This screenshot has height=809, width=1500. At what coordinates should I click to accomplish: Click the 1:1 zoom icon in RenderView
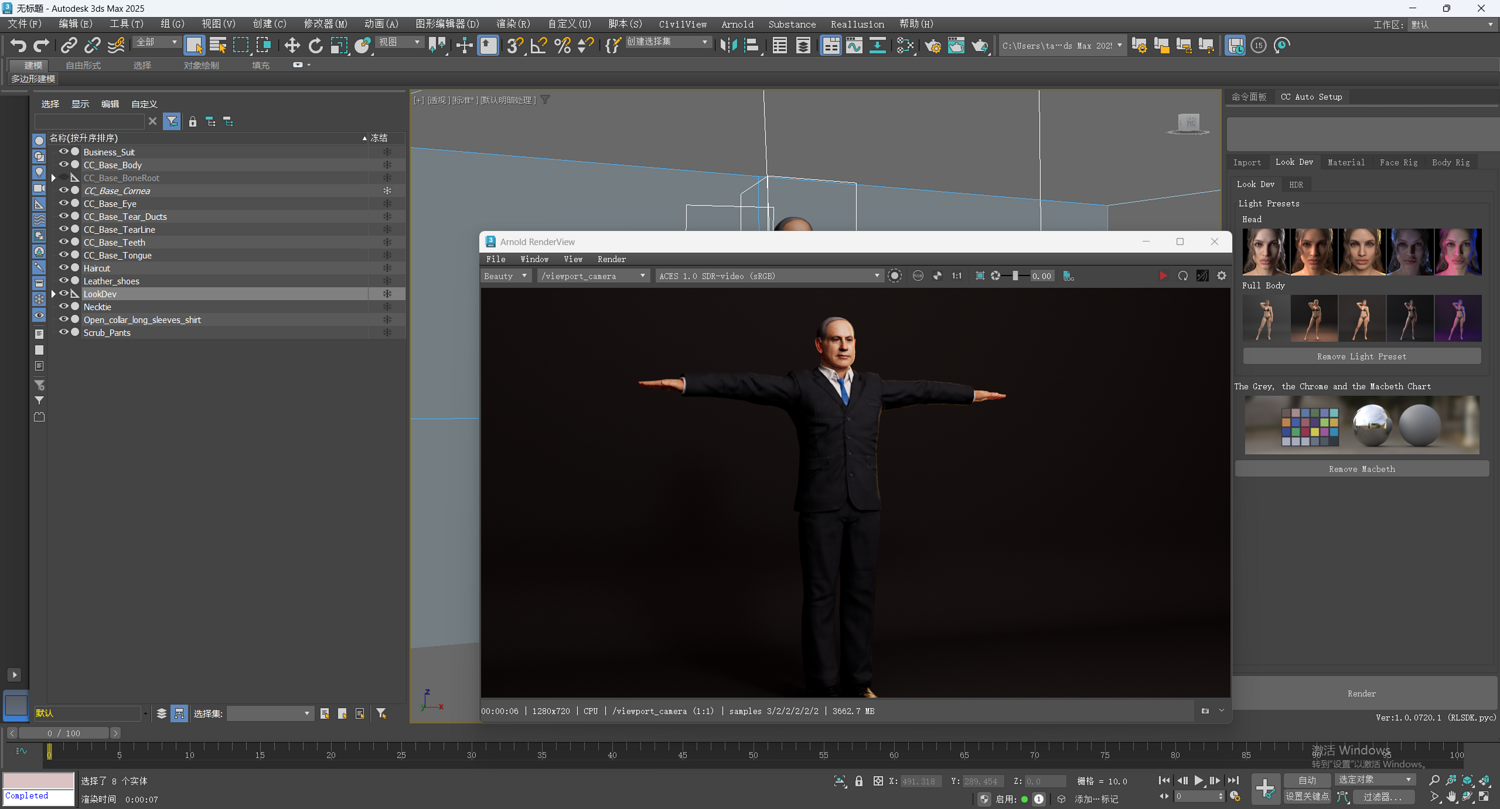tap(957, 276)
